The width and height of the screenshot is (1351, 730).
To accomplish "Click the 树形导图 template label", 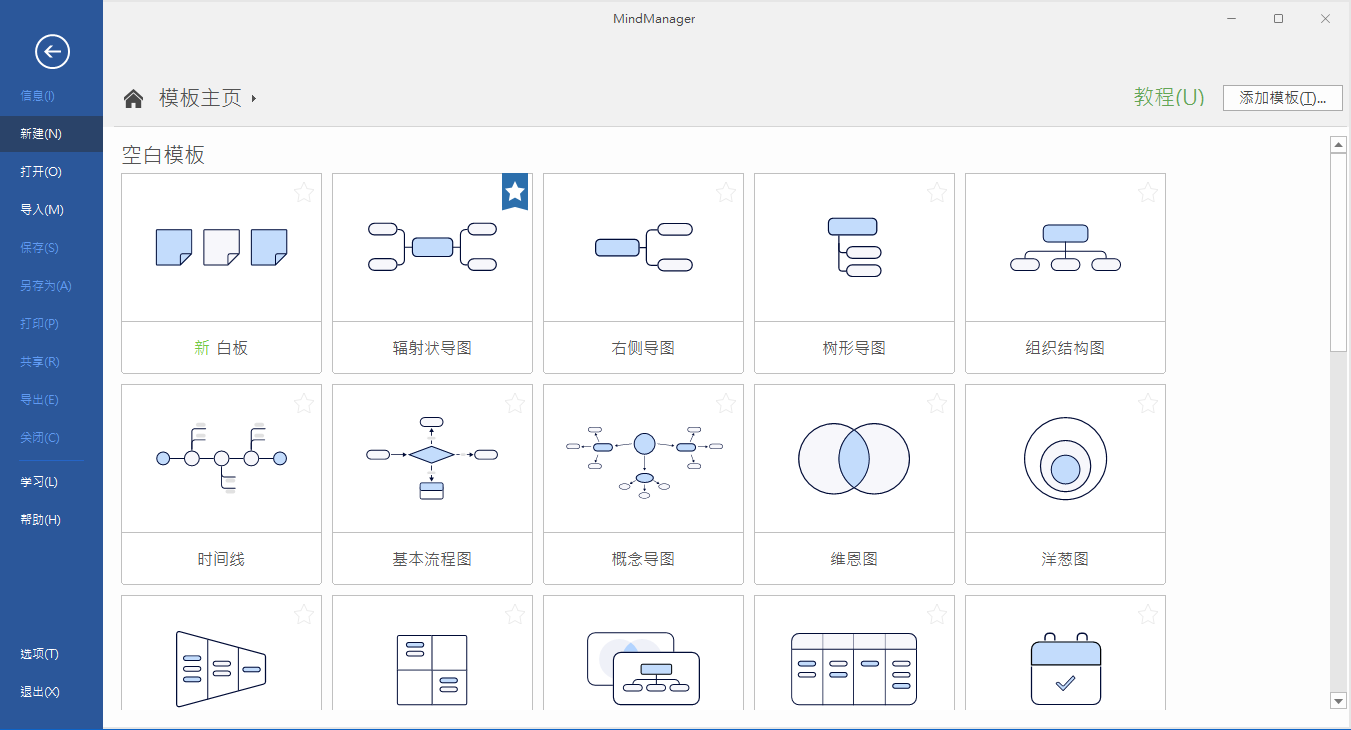I will [x=854, y=348].
